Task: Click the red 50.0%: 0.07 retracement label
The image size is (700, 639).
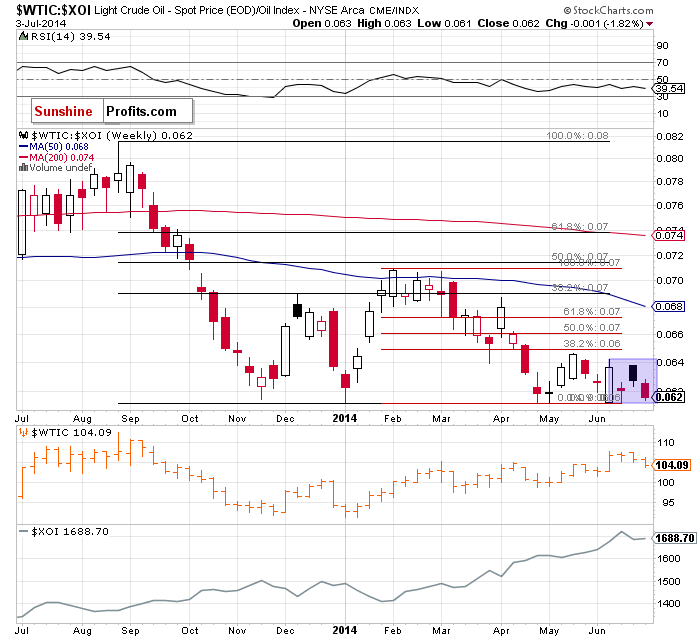Action: (x=592, y=327)
